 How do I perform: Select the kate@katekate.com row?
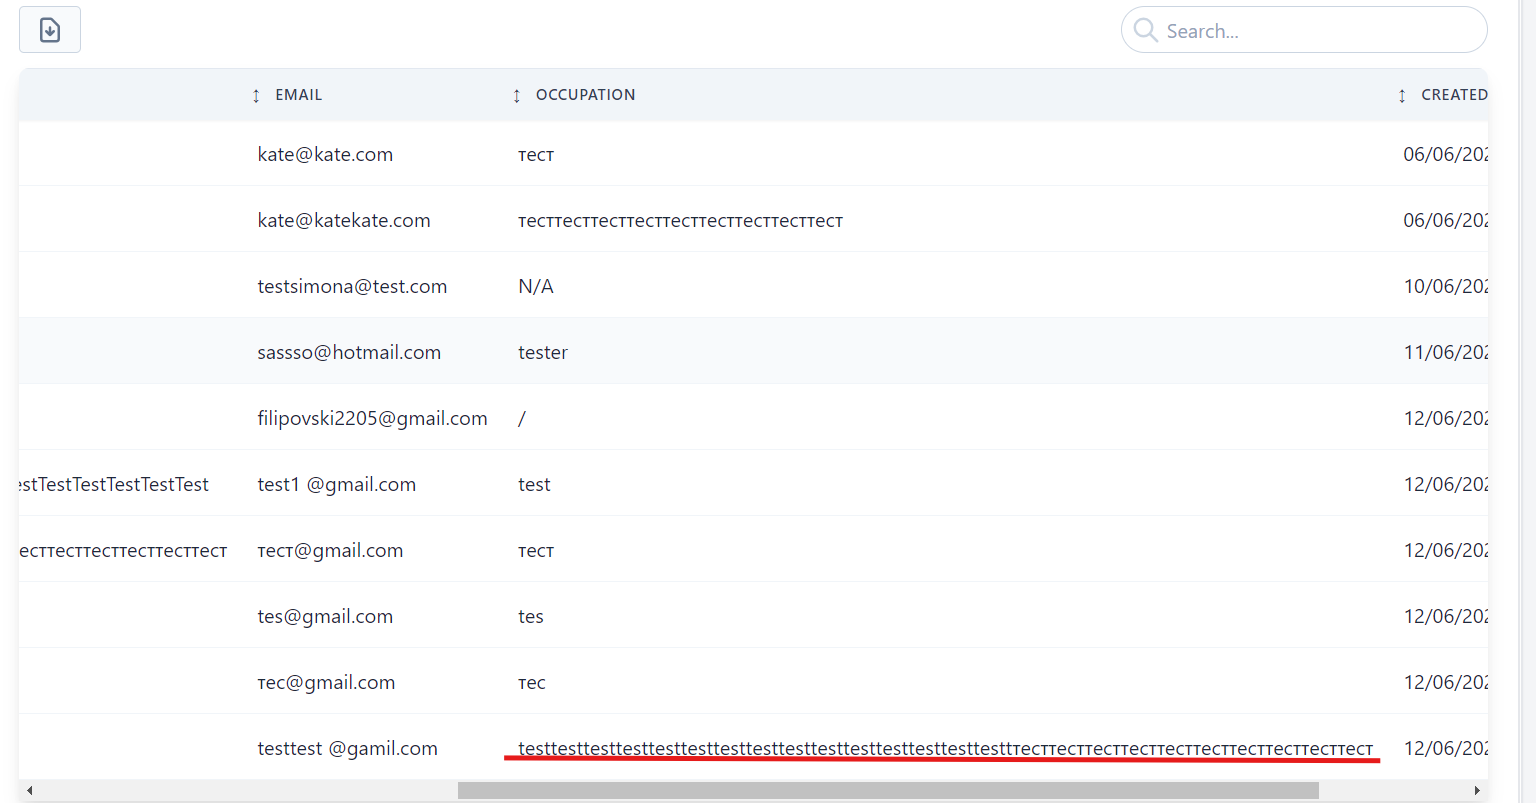point(344,221)
